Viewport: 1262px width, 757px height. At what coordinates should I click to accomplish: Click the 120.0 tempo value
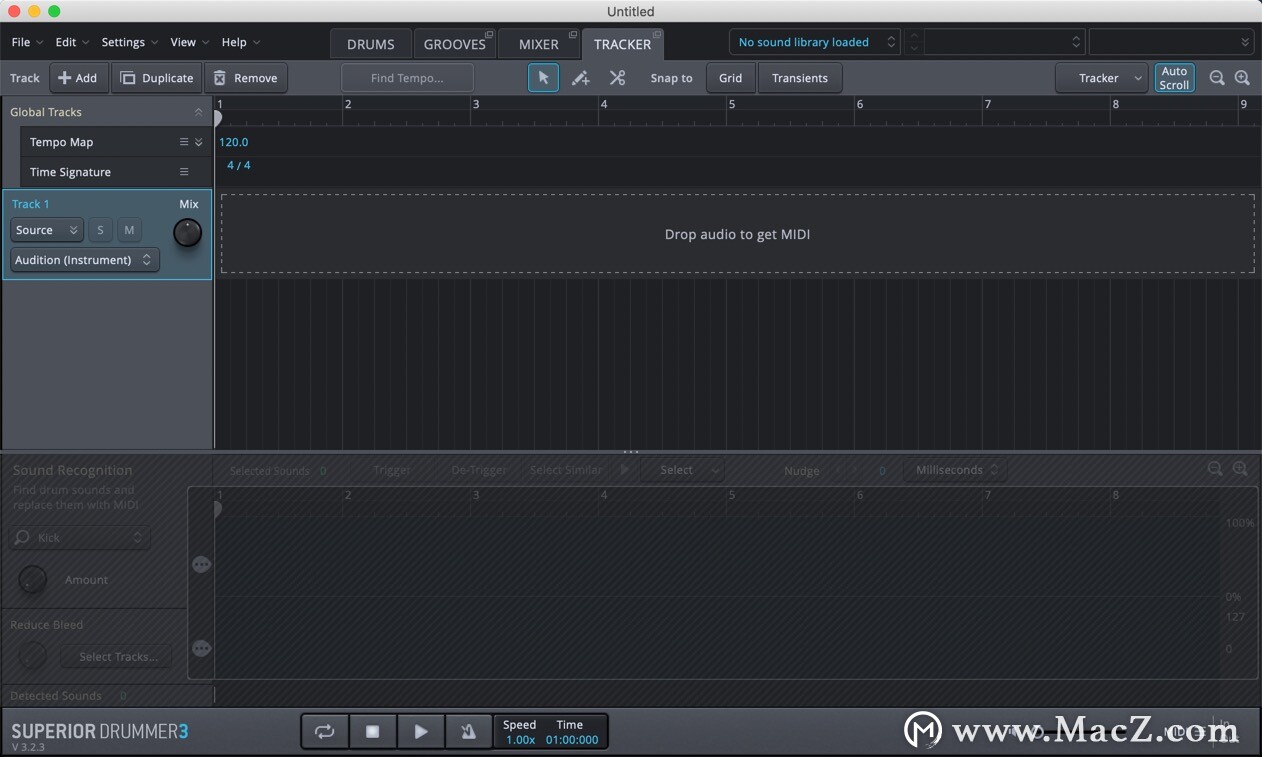pos(234,142)
